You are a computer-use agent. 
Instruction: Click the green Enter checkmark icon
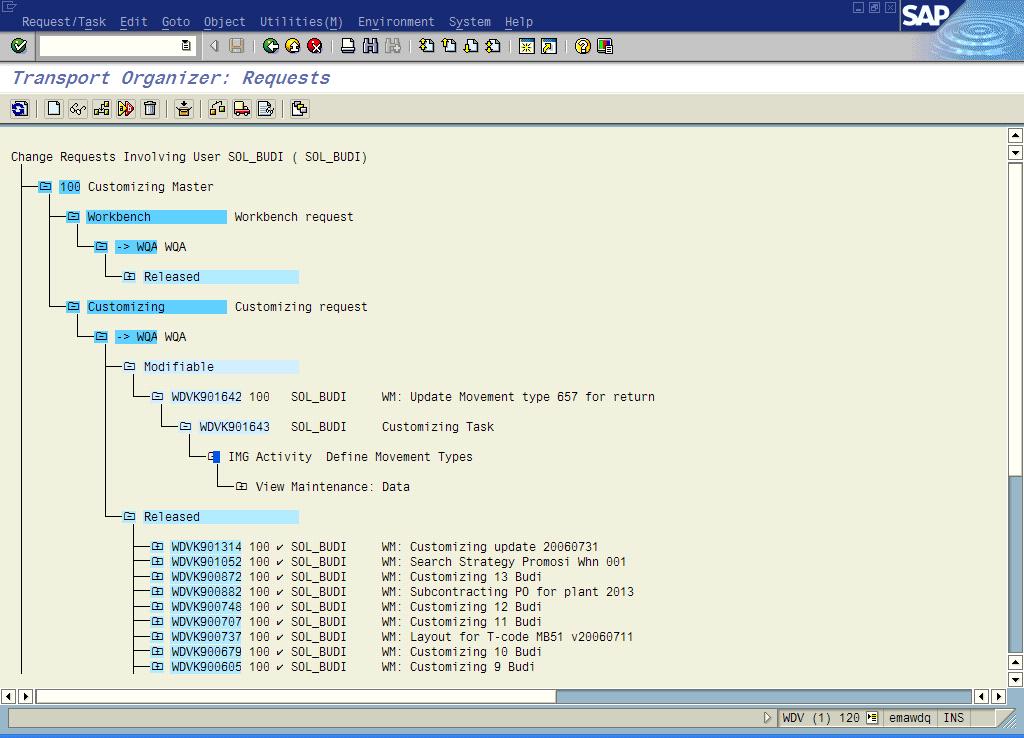[x=18, y=46]
